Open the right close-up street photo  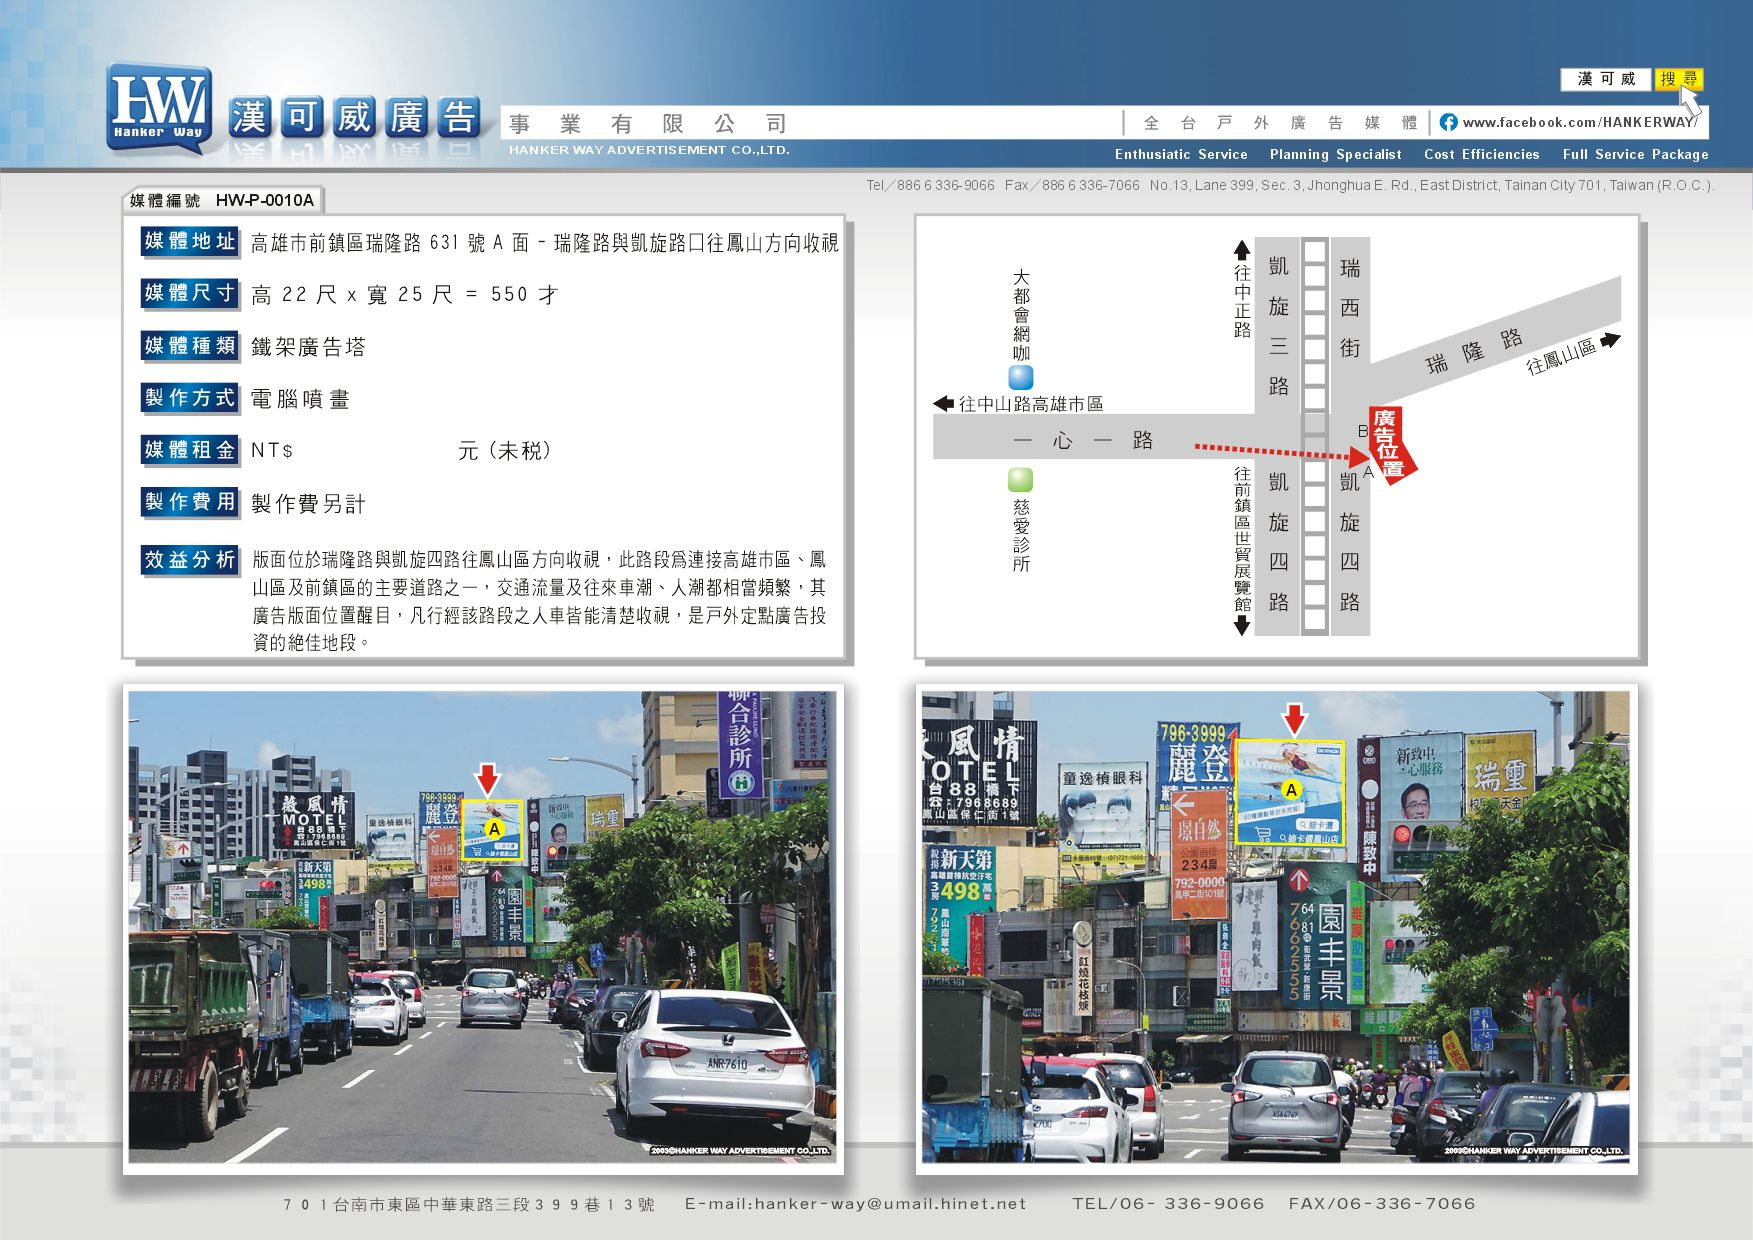(1276, 928)
